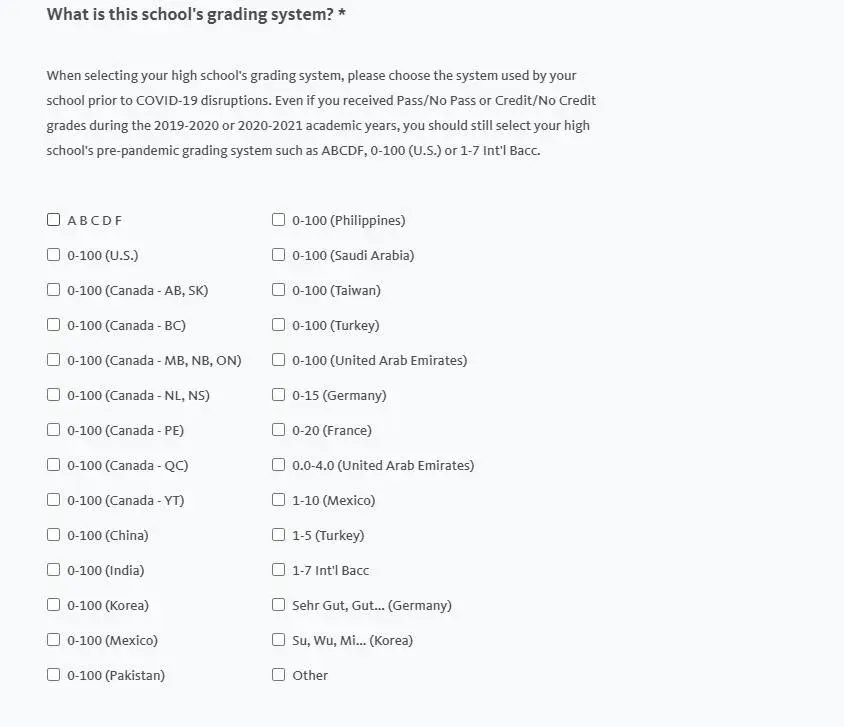Enable 0-100 (Pakistan) grading system
The height and width of the screenshot is (727, 844).
(x=54, y=675)
